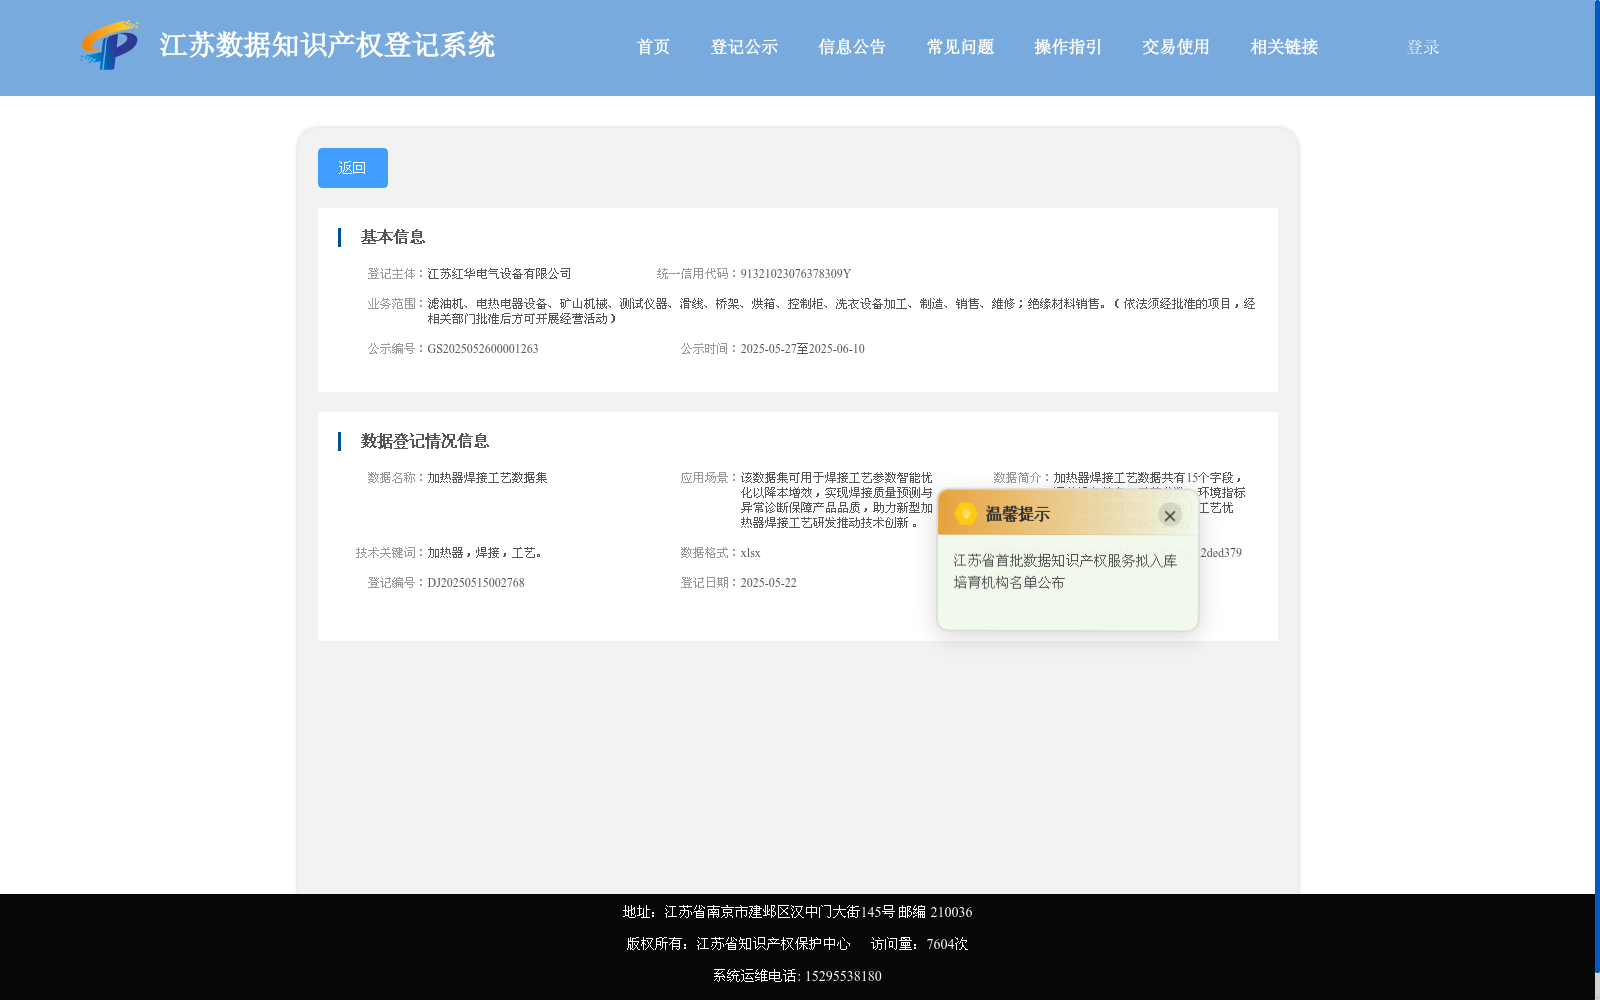
Task: Open the 相关链接 menu item
Action: [1284, 47]
